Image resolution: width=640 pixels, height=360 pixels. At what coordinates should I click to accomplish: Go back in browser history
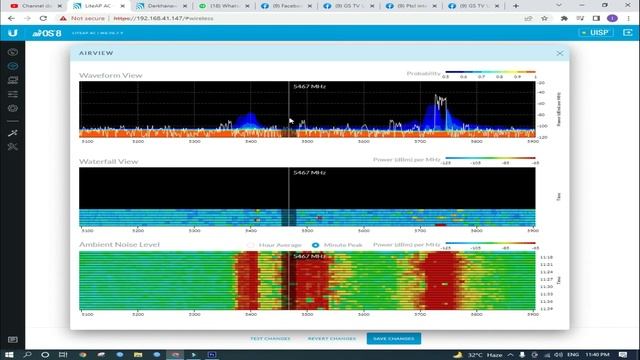click(x=11, y=18)
